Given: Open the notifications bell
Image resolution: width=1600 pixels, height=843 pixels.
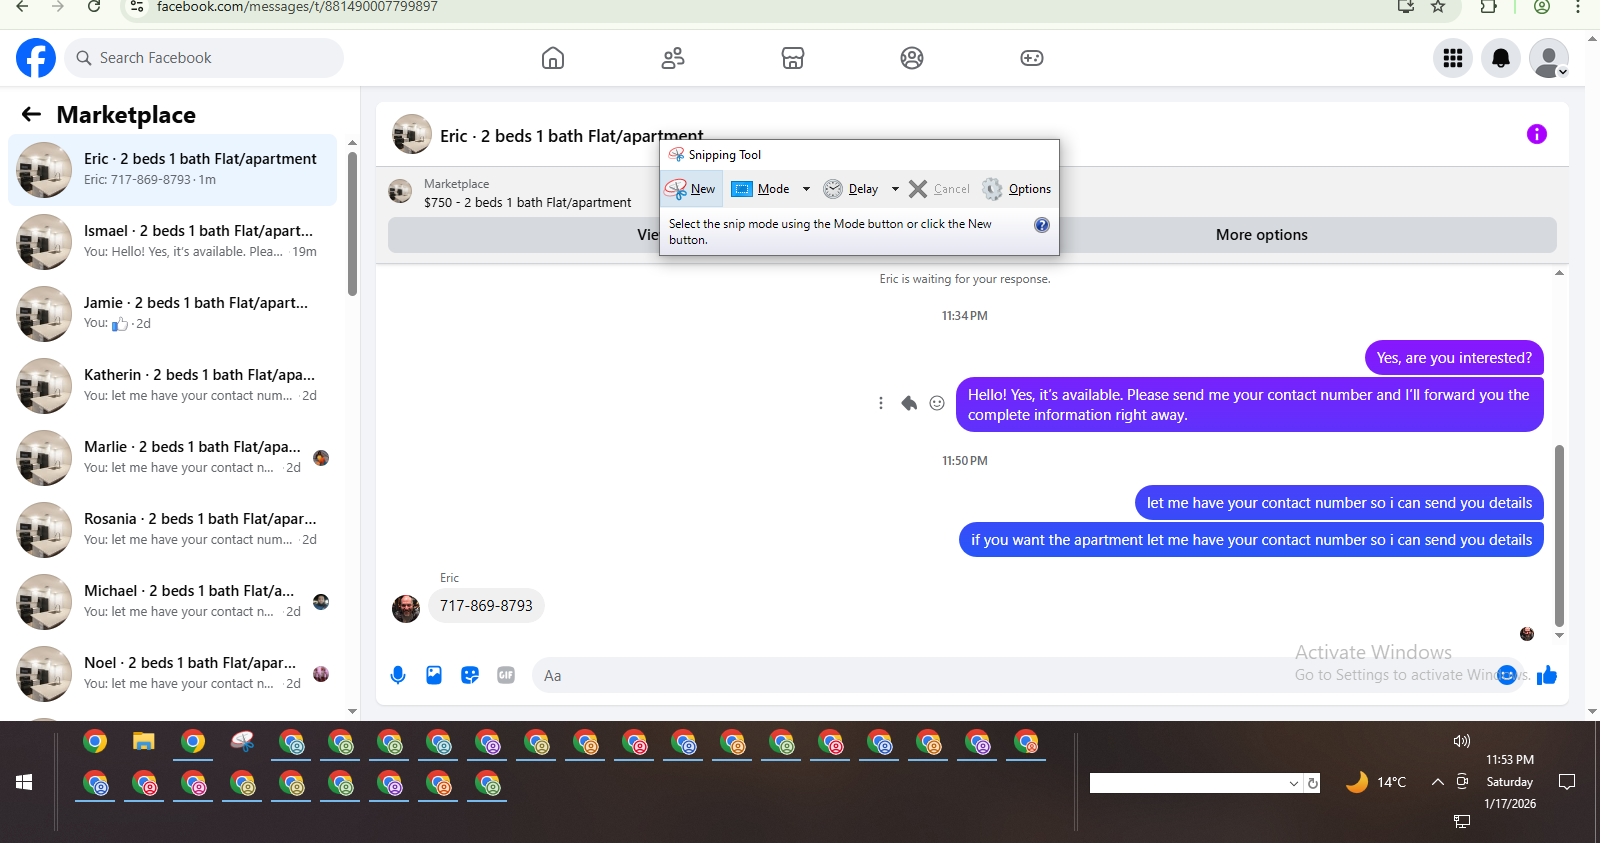Looking at the screenshot, I should (x=1501, y=58).
